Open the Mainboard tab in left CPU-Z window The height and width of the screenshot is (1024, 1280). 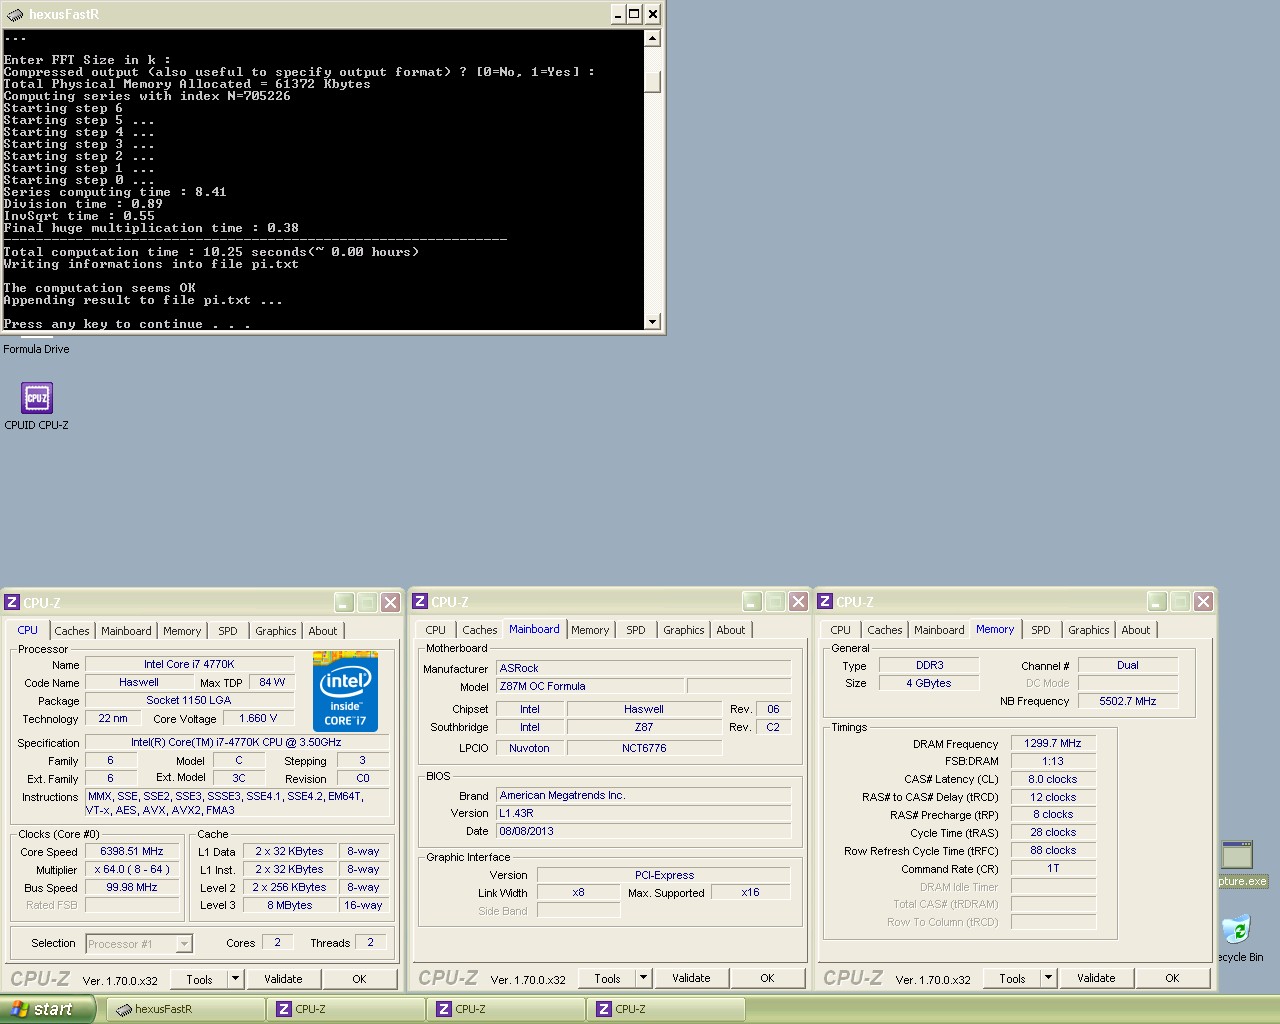pos(126,631)
